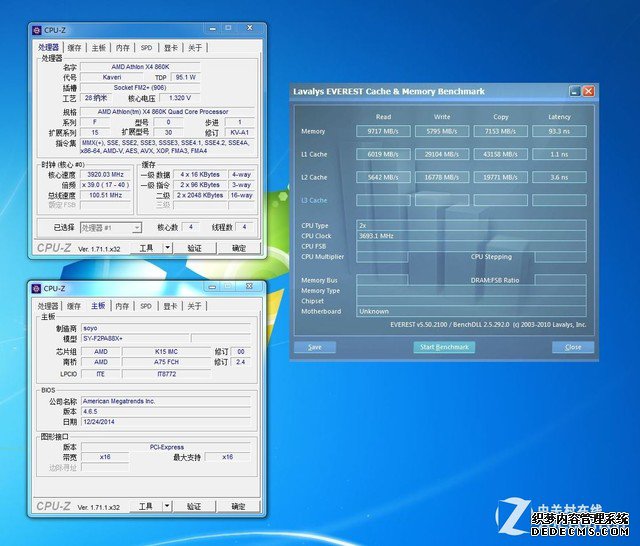The height and width of the screenshot is (546, 640).
Task: Click the bus speed value 100.51 MHz
Action: point(105,195)
